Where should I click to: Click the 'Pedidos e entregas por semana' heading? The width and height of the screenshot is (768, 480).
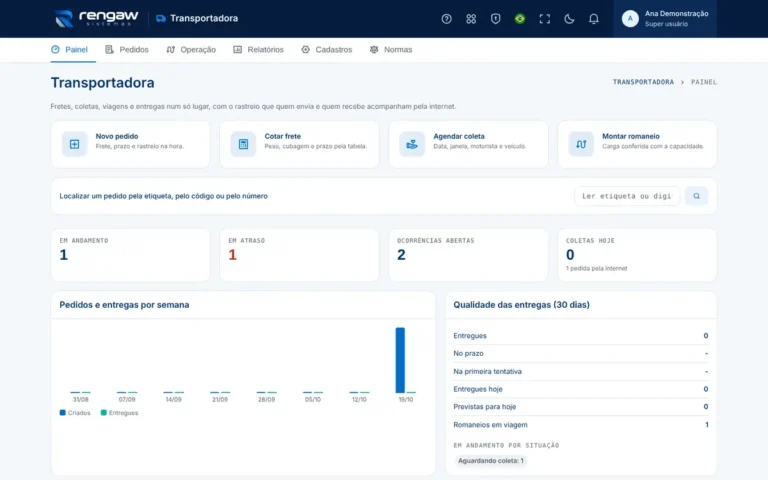pos(124,305)
